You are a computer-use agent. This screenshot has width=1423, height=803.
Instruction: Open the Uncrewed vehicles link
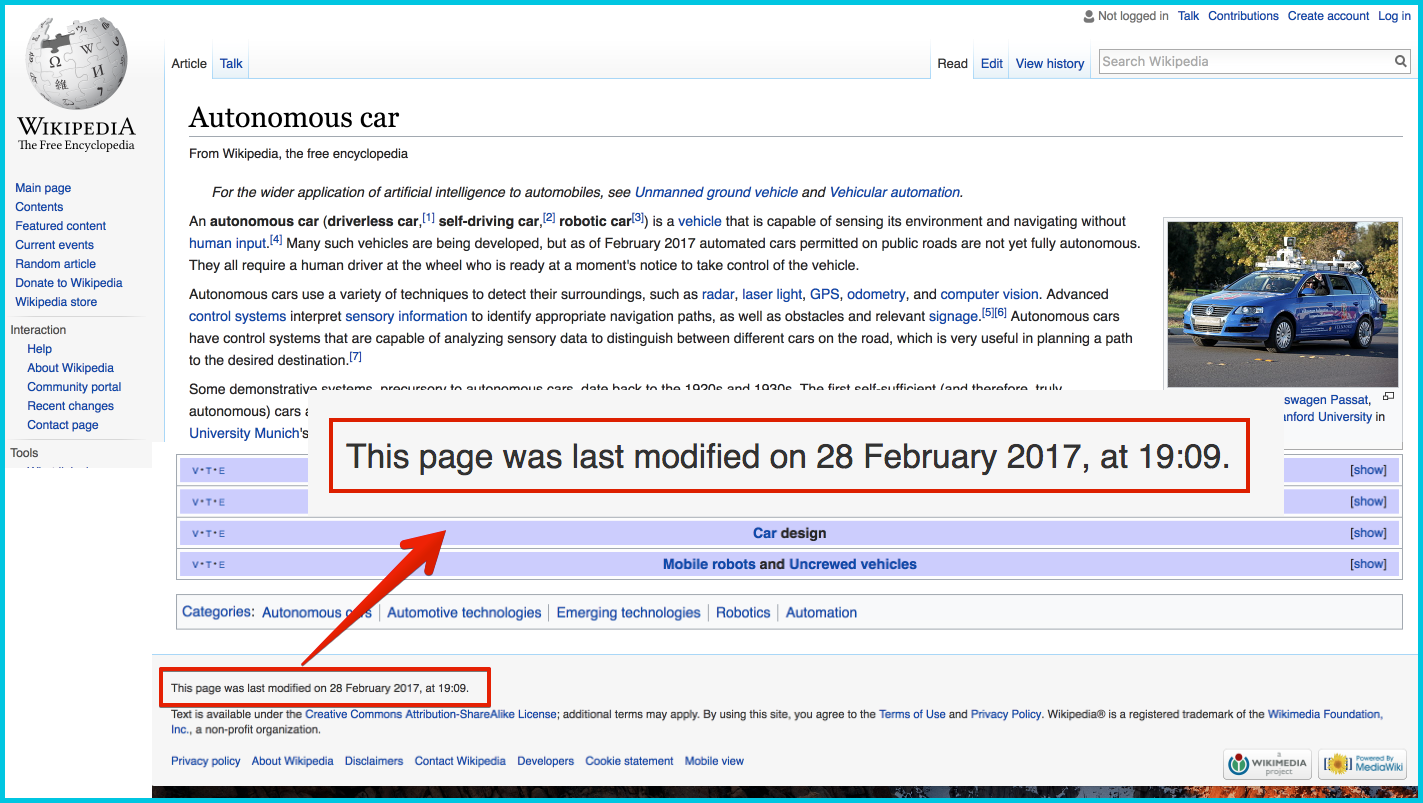point(853,564)
